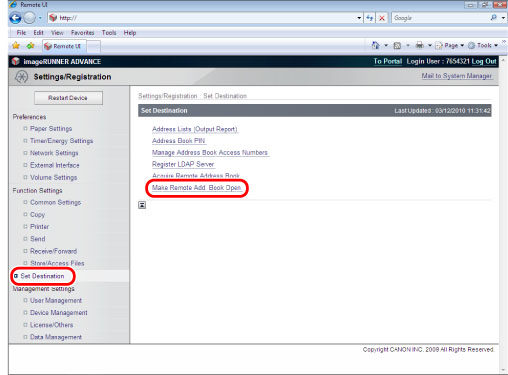508x375 pixels.
Task: Open the Page dropdown menu
Action: click(x=450, y=45)
